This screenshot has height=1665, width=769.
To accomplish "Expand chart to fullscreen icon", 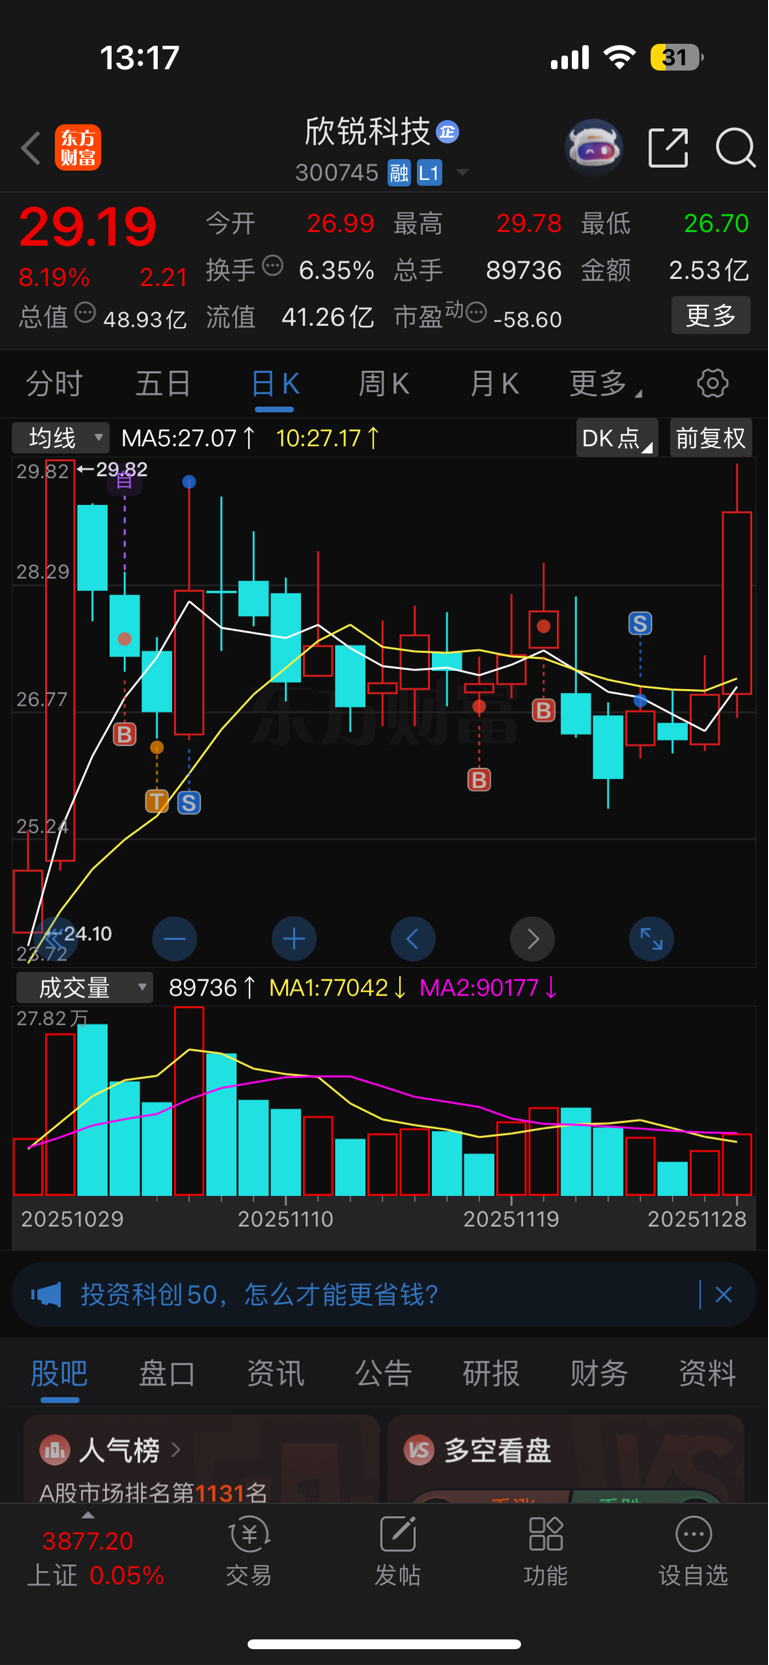I will tap(652, 939).
